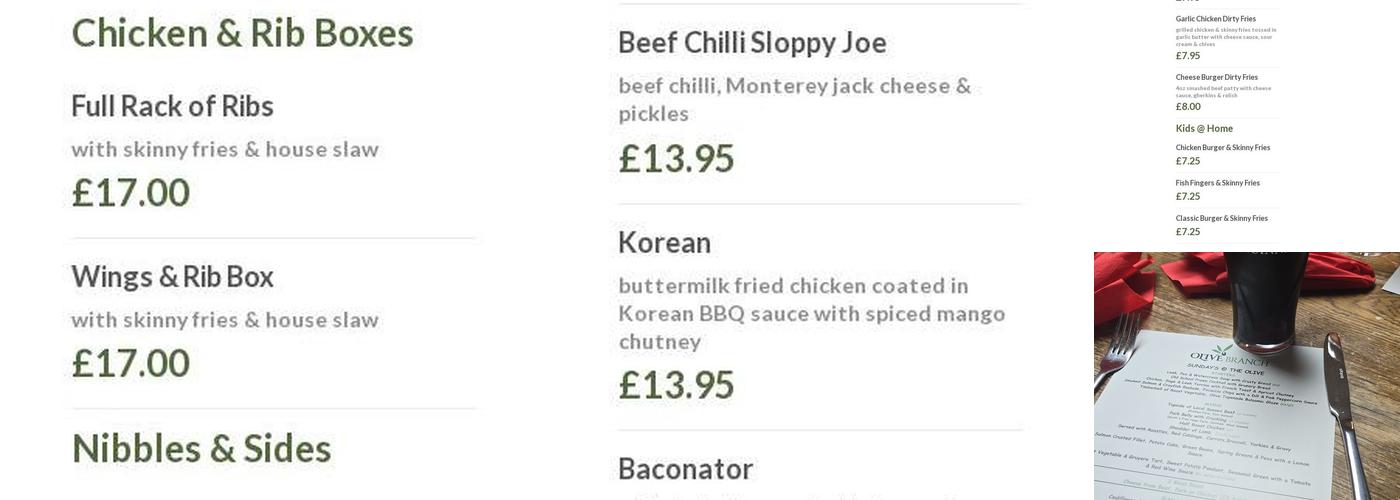Open Garlic Chicken Dirty Fries item
Viewport: 1400px width, 500px height.
(1215, 19)
